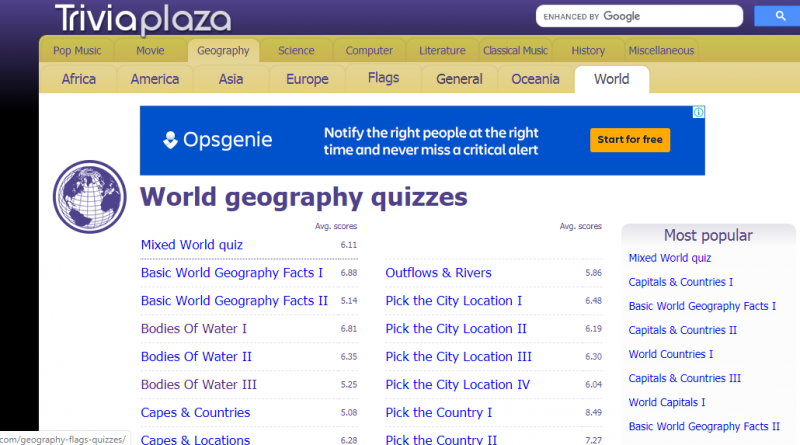800x445 pixels.
Task: Open the Pick the City Location III quiz
Action: pos(459,357)
